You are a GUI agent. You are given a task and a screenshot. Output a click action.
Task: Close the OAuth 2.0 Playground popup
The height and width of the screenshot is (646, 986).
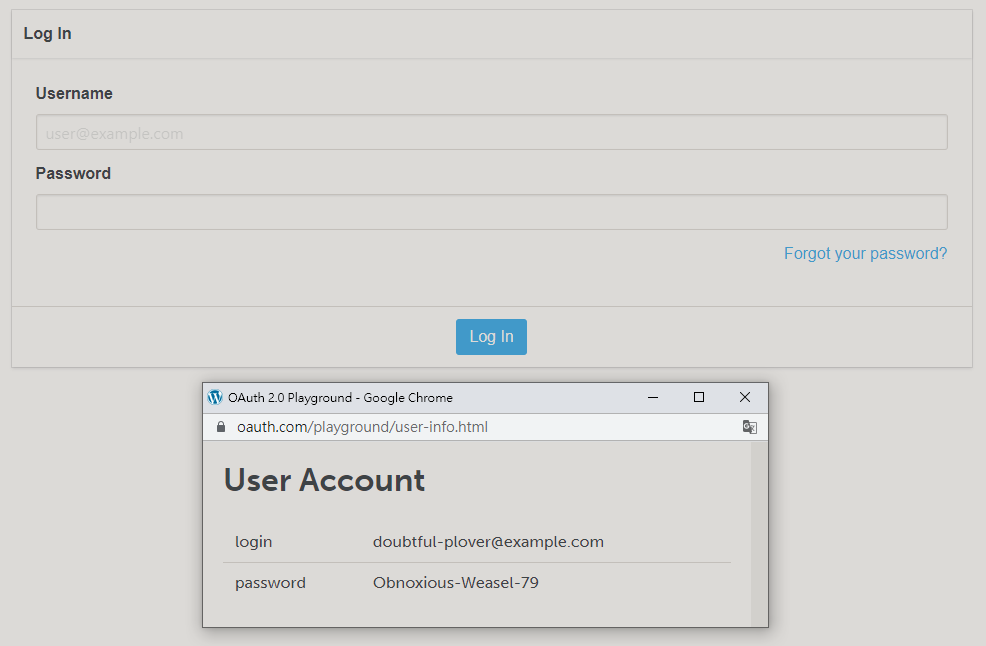745,397
